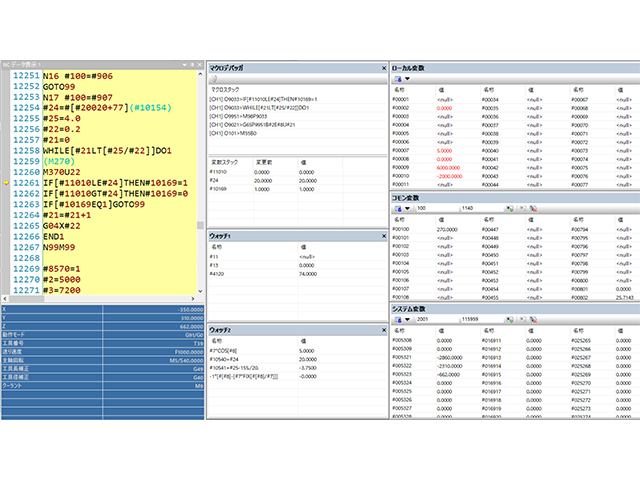Click the Local Variables display settings icon

click(x=398, y=79)
